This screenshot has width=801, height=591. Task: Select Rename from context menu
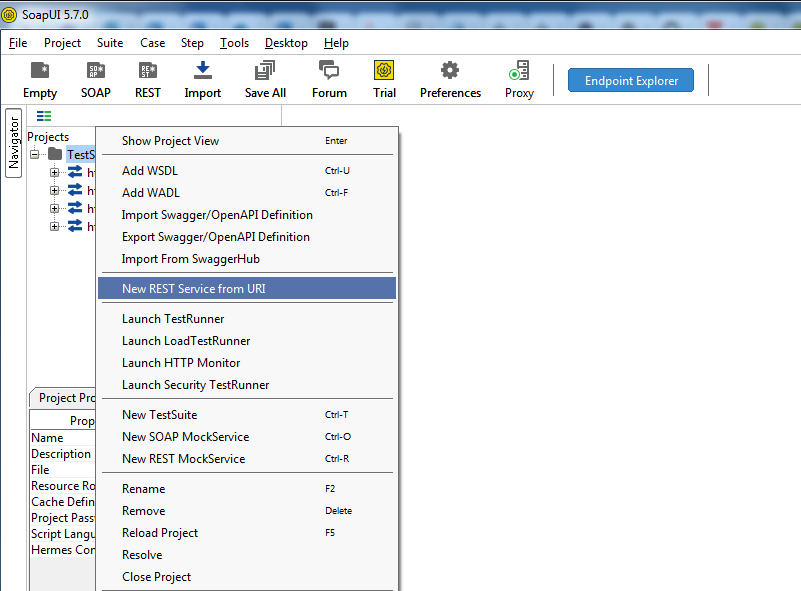[247, 489]
